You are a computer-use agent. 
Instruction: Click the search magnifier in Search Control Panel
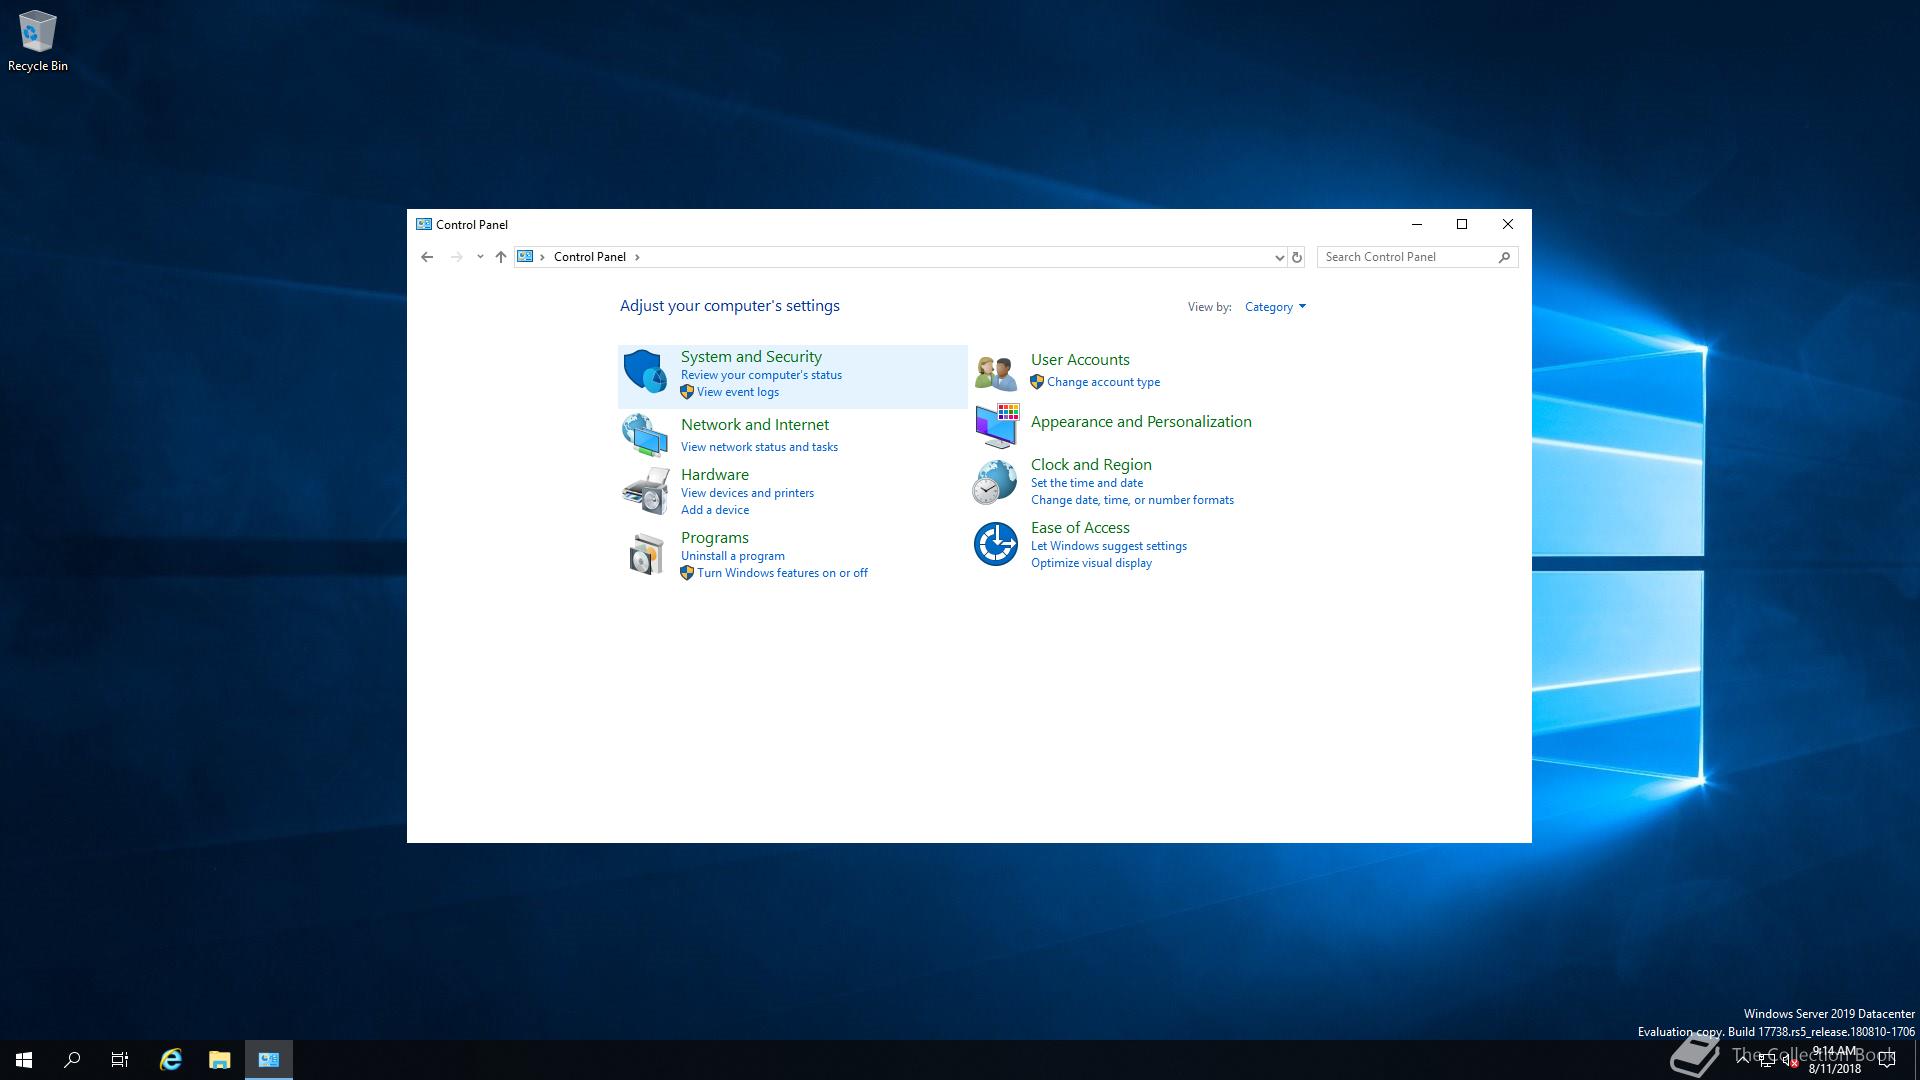coord(1504,257)
